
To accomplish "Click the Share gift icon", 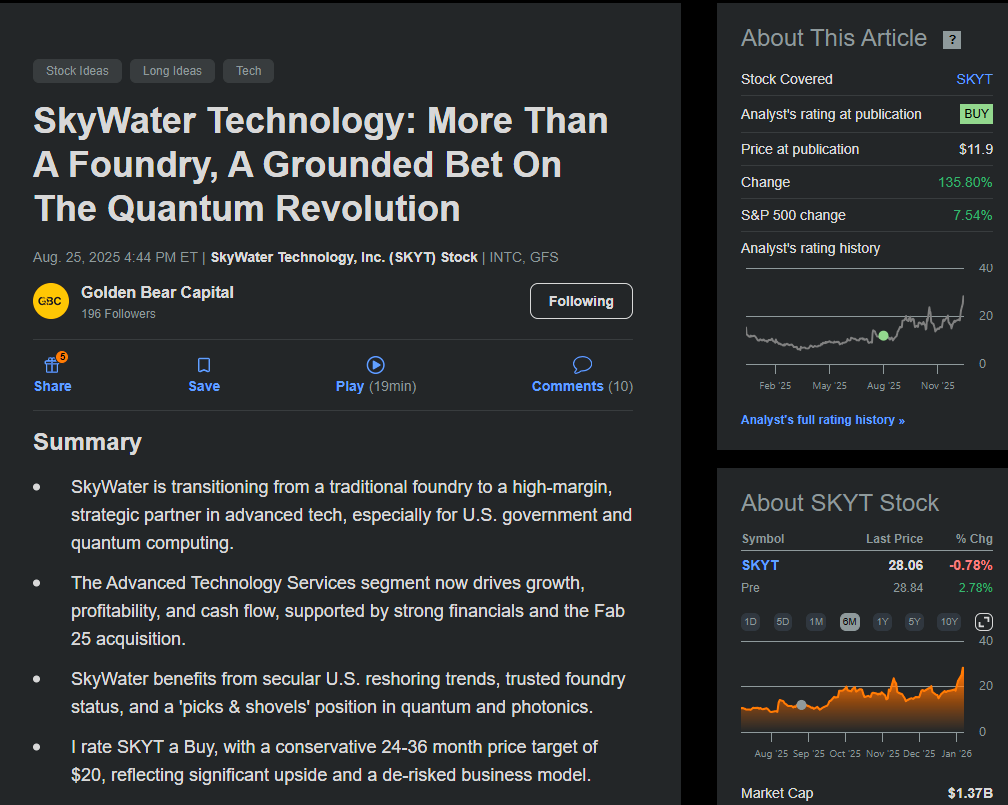I will [52, 365].
